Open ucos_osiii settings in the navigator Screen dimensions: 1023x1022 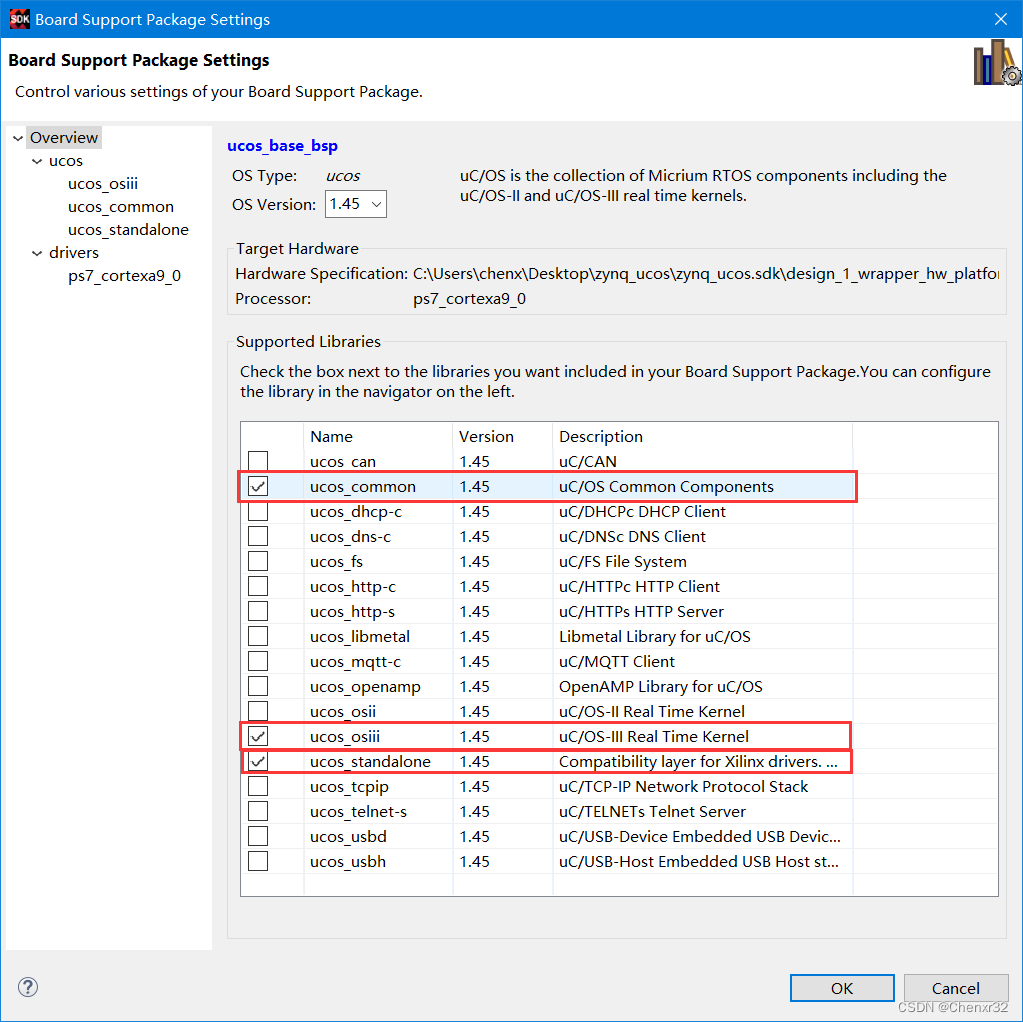point(102,183)
